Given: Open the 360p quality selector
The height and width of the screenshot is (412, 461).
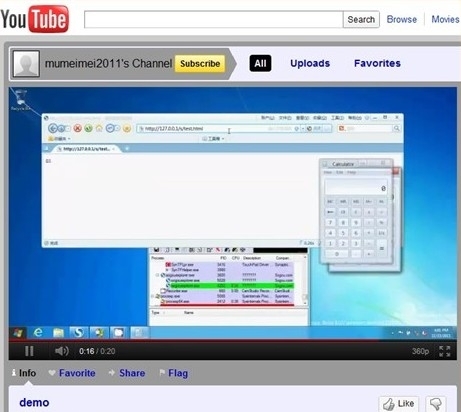Looking at the screenshot, I should (x=420, y=351).
